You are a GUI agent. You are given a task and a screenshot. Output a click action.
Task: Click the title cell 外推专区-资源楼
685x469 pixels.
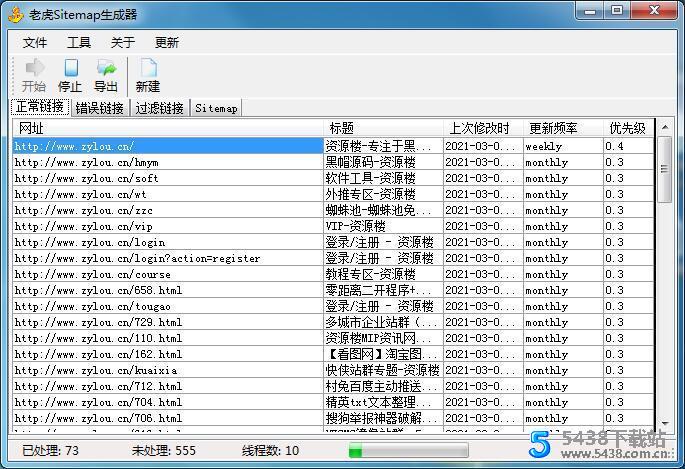click(x=383, y=194)
